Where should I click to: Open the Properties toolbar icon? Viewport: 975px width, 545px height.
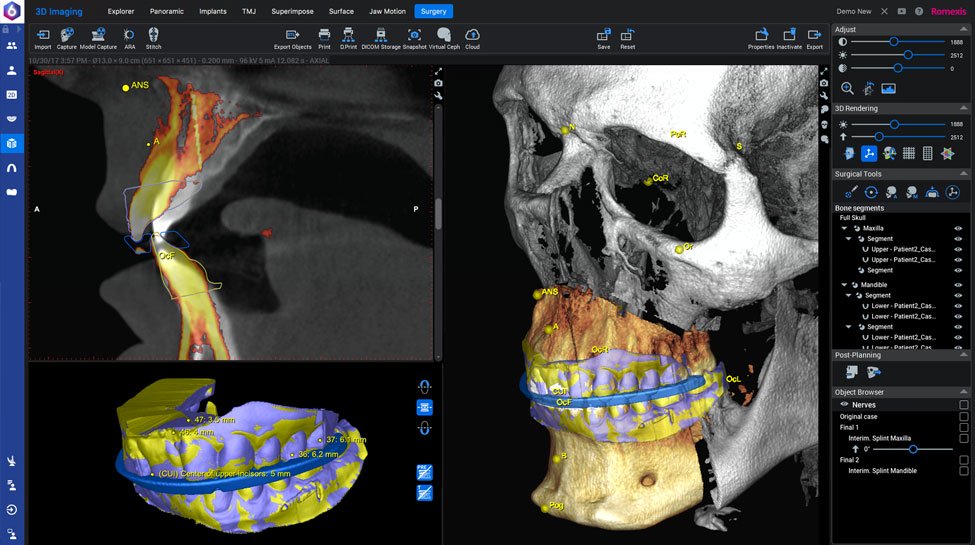761,35
